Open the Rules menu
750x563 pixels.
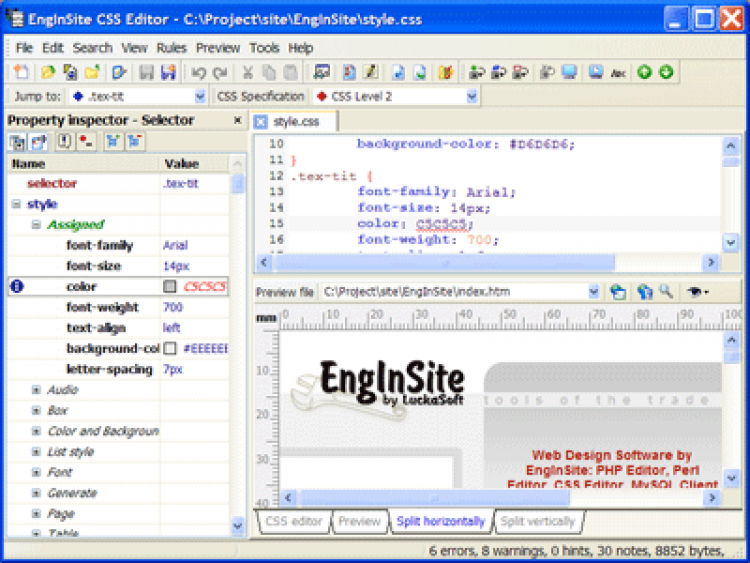[x=171, y=48]
